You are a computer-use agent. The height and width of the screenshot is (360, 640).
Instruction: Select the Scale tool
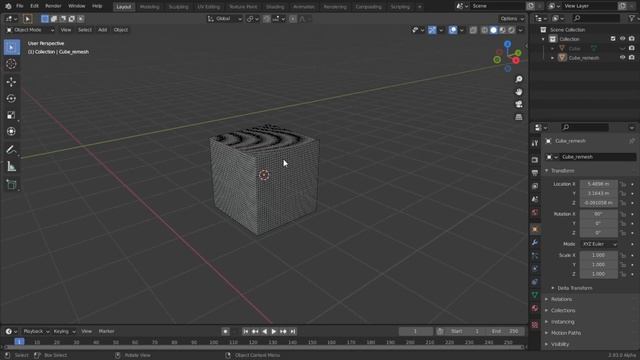11,115
